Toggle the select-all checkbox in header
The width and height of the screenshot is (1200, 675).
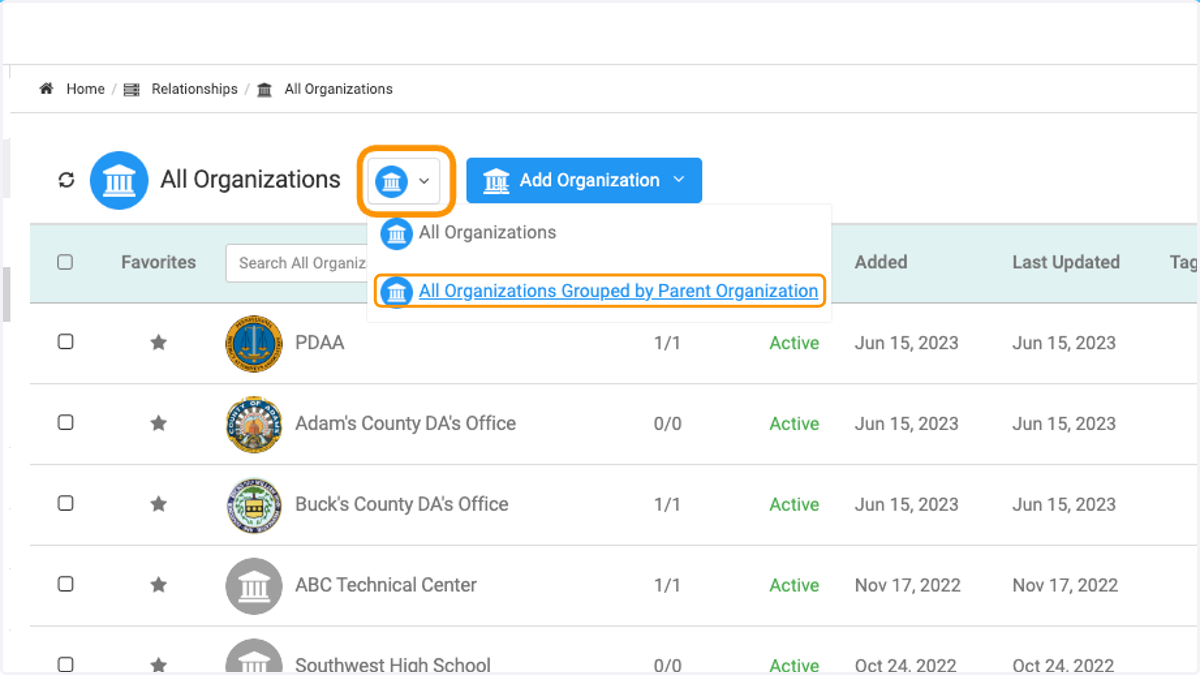pyautogui.click(x=65, y=262)
